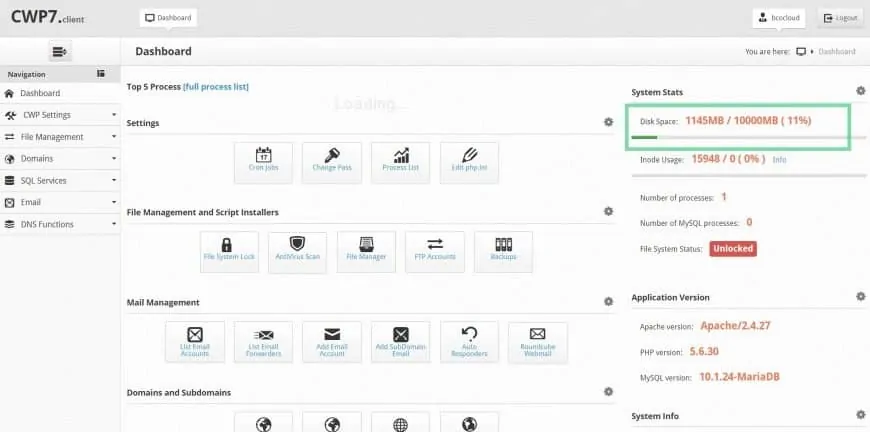This screenshot has height=432, width=870.
Task: Open the Dashboard tab in top bar
Action: [x=168, y=18]
